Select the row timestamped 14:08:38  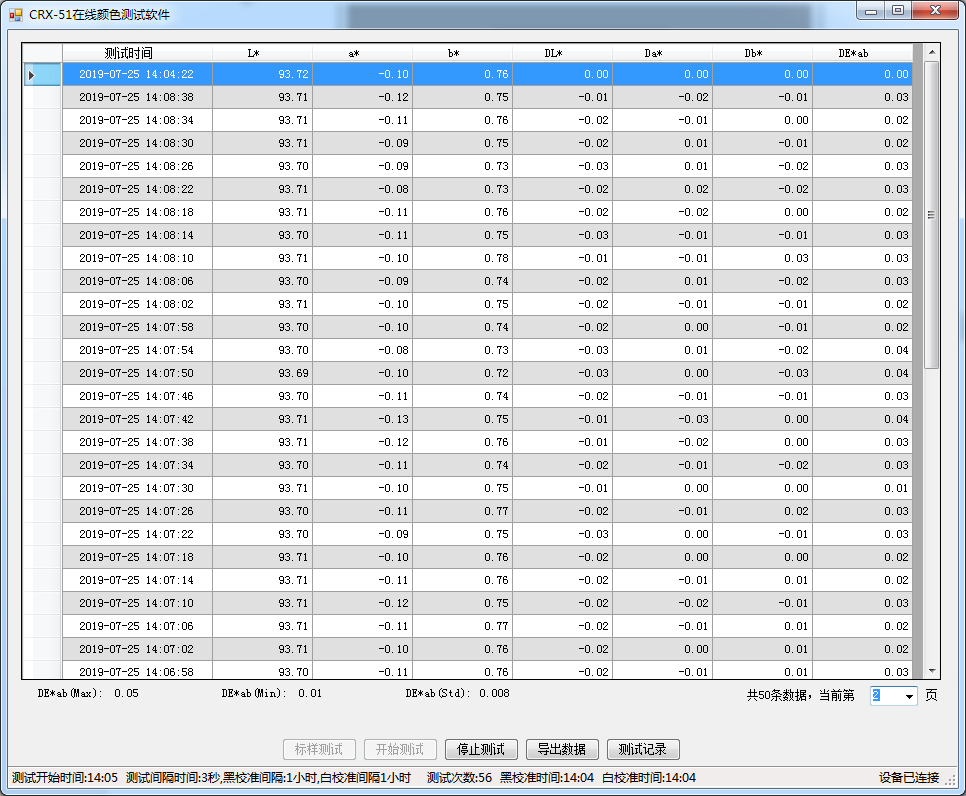pos(137,97)
